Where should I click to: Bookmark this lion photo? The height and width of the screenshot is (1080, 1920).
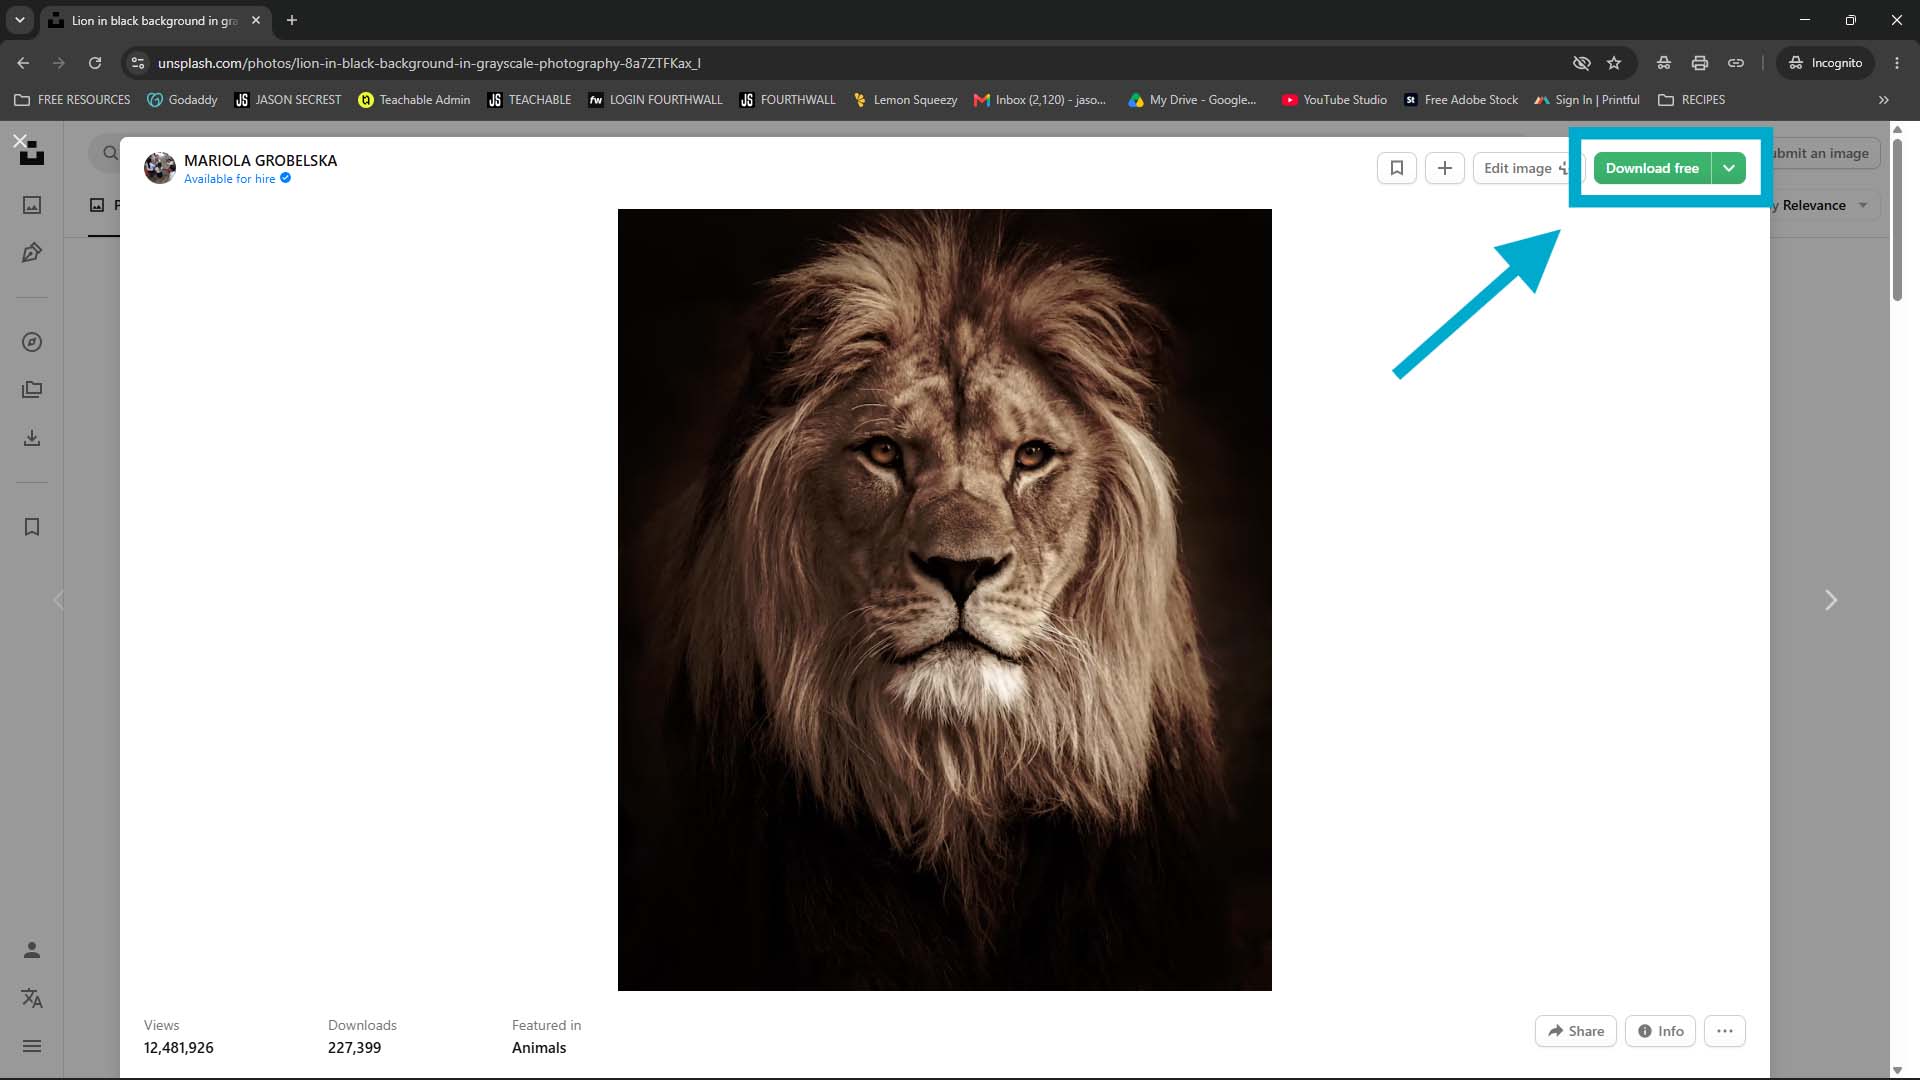(x=1397, y=168)
